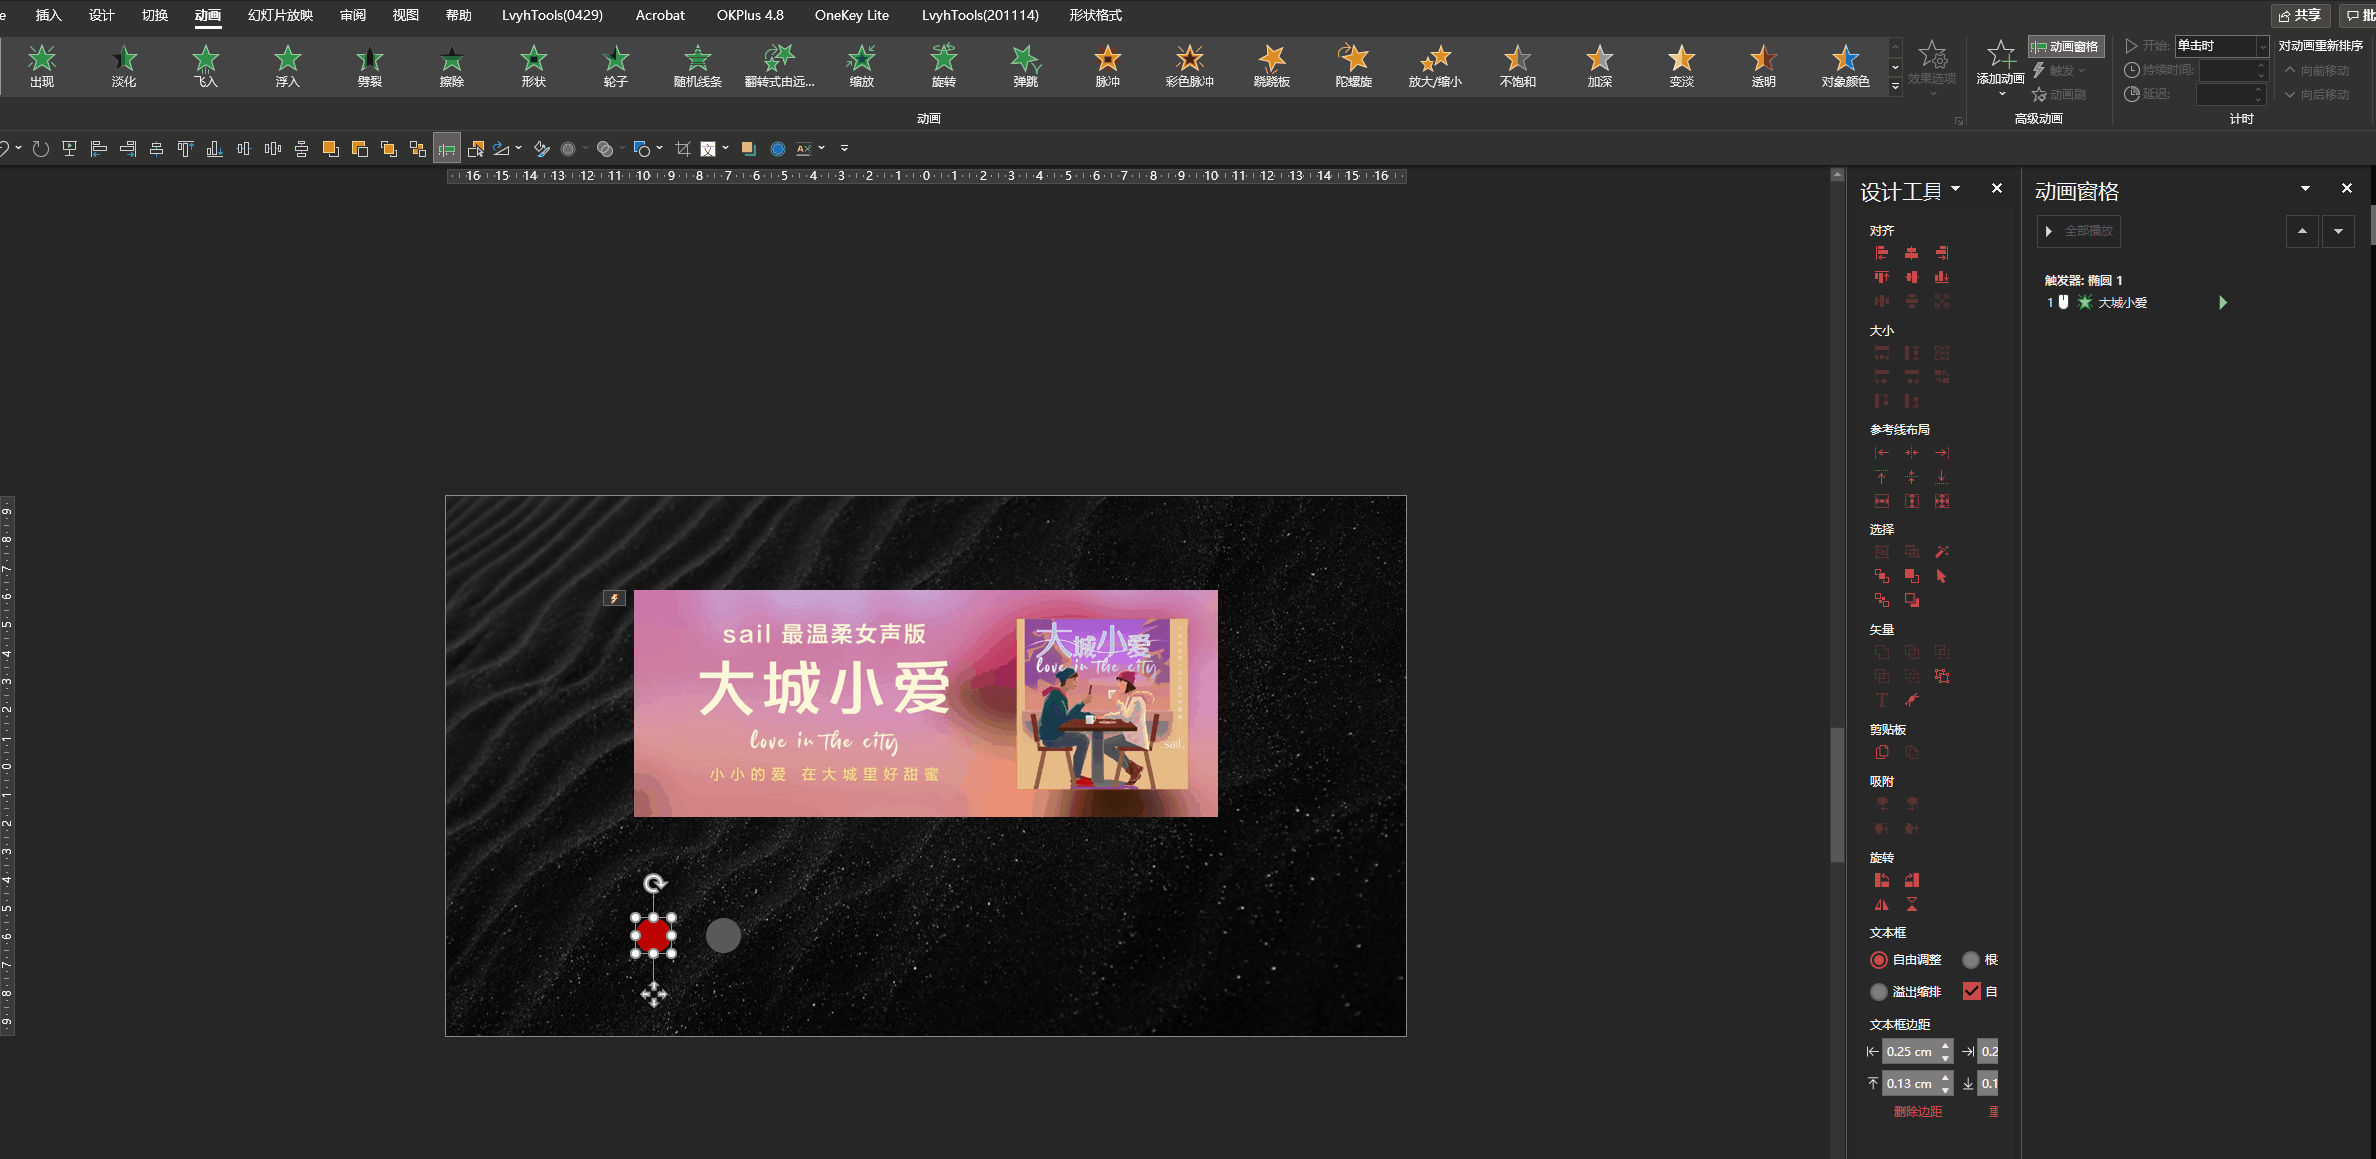Viewport: 2376px width, 1159px height.
Task: Click the 出现 (Appear) animation button
Action: (42, 67)
